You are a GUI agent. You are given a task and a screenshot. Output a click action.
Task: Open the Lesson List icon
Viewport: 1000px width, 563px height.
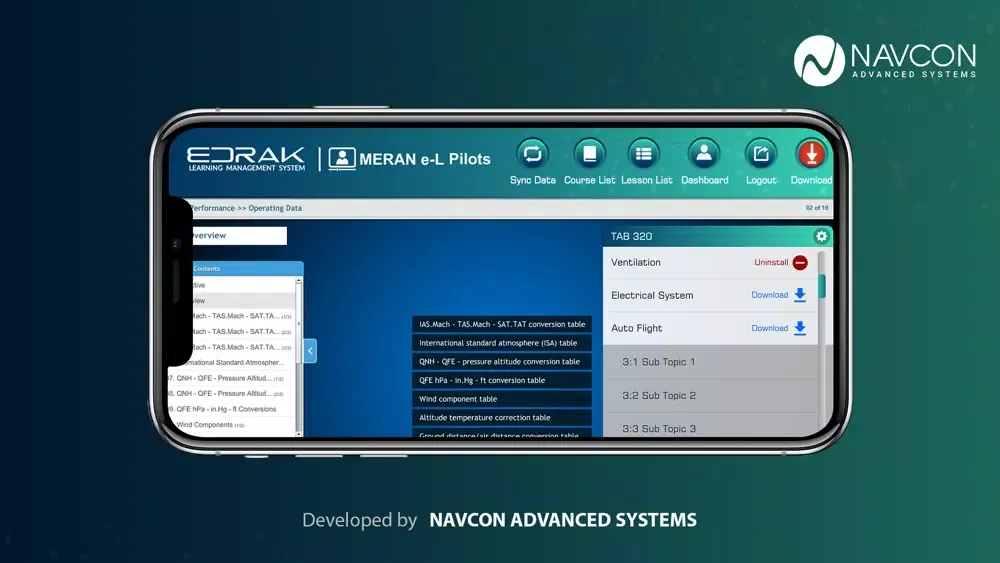pos(643,154)
